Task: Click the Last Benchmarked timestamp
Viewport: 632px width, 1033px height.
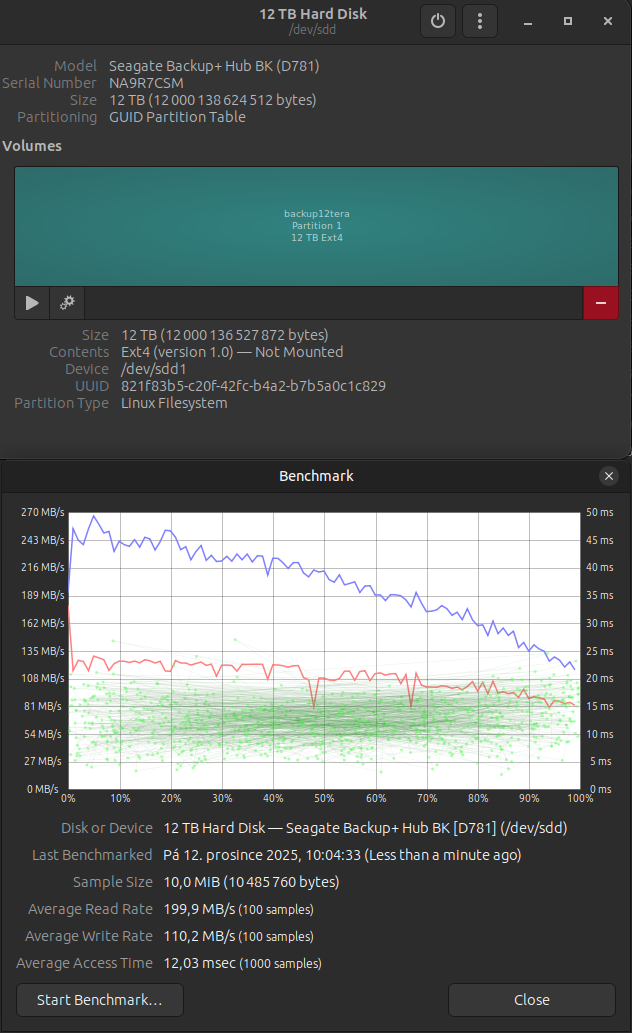Action: tap(341, 855)
